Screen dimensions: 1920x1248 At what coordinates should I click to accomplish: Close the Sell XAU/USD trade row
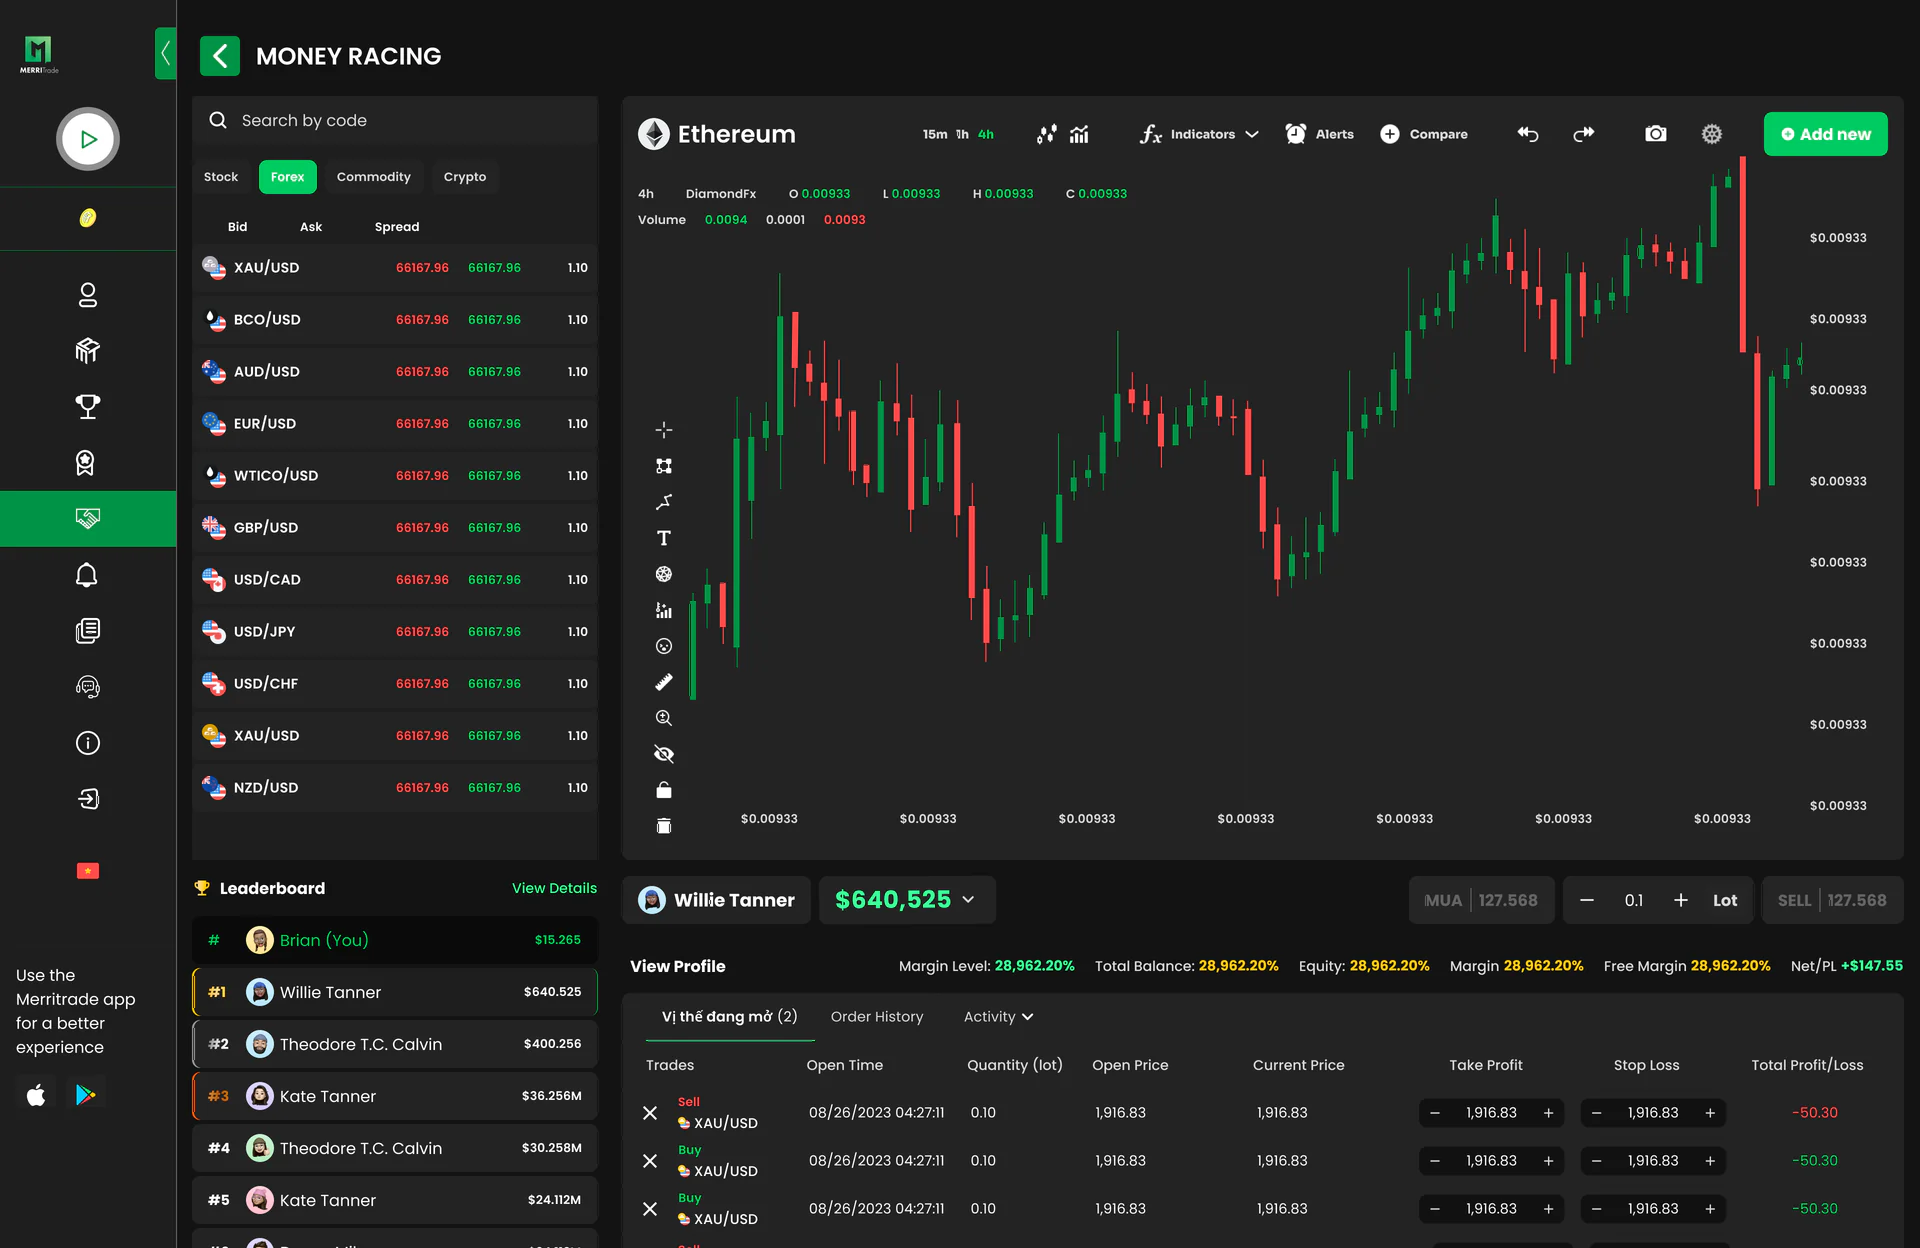click(650, 1113)
